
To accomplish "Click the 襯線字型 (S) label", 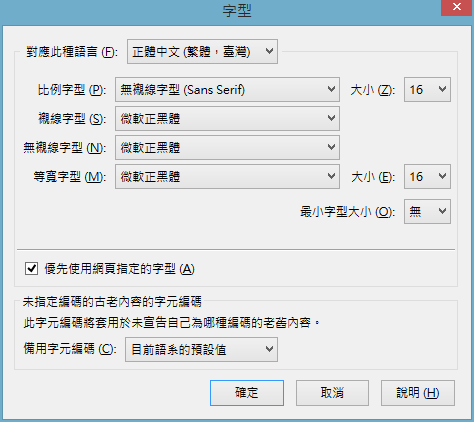I will (72, 119).
